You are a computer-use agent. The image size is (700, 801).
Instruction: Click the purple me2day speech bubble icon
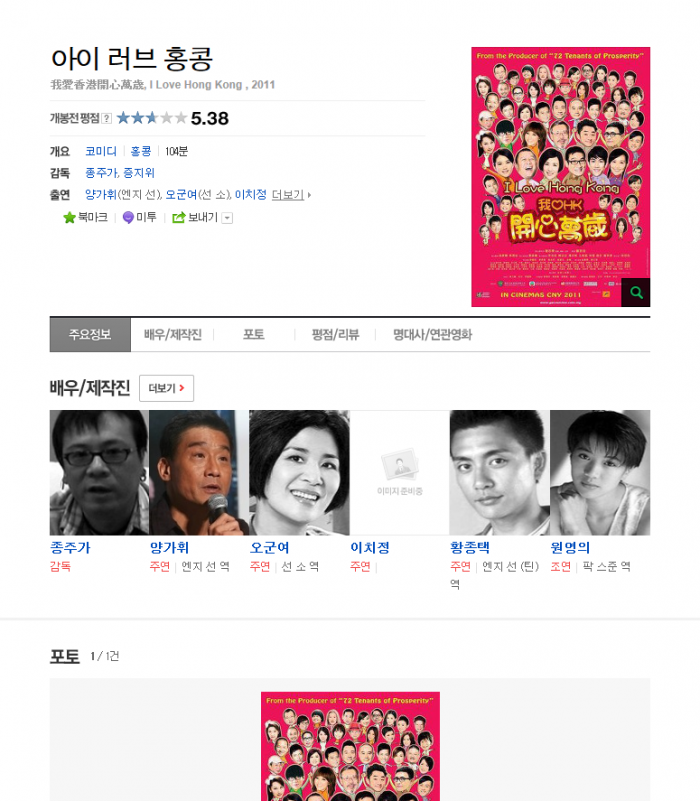pos(128,218)
